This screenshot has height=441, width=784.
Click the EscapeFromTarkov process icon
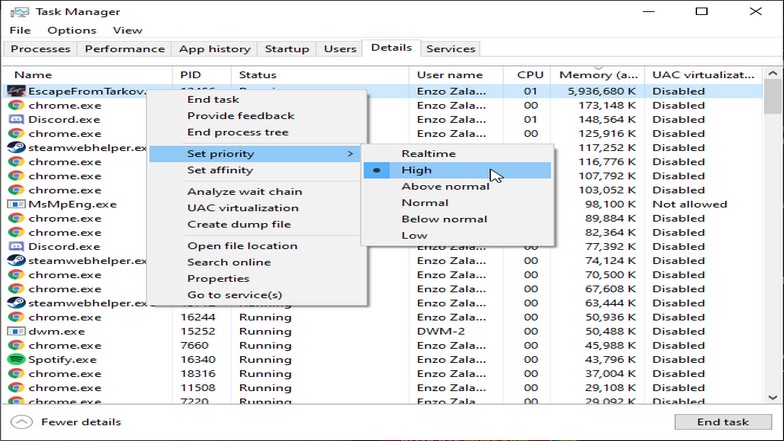[16, 91]
